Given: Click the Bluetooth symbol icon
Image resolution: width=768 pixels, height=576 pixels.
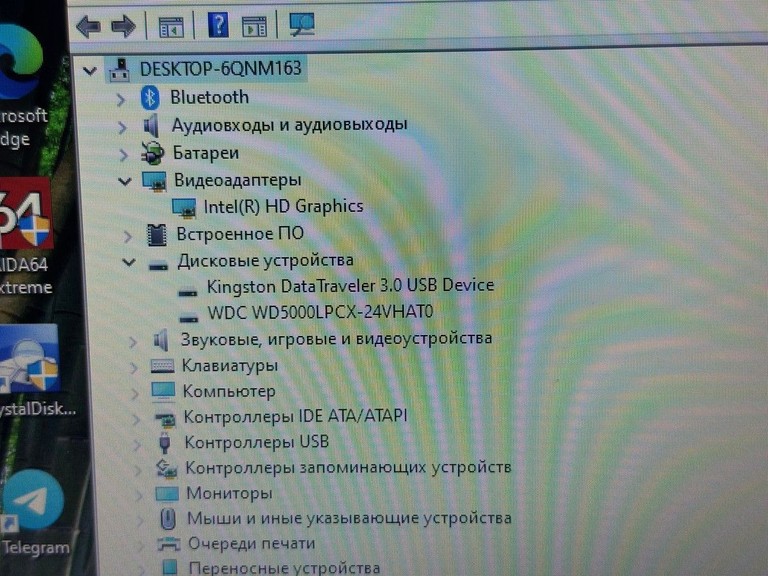Looking at the screenshot, I should coord(150,97).
